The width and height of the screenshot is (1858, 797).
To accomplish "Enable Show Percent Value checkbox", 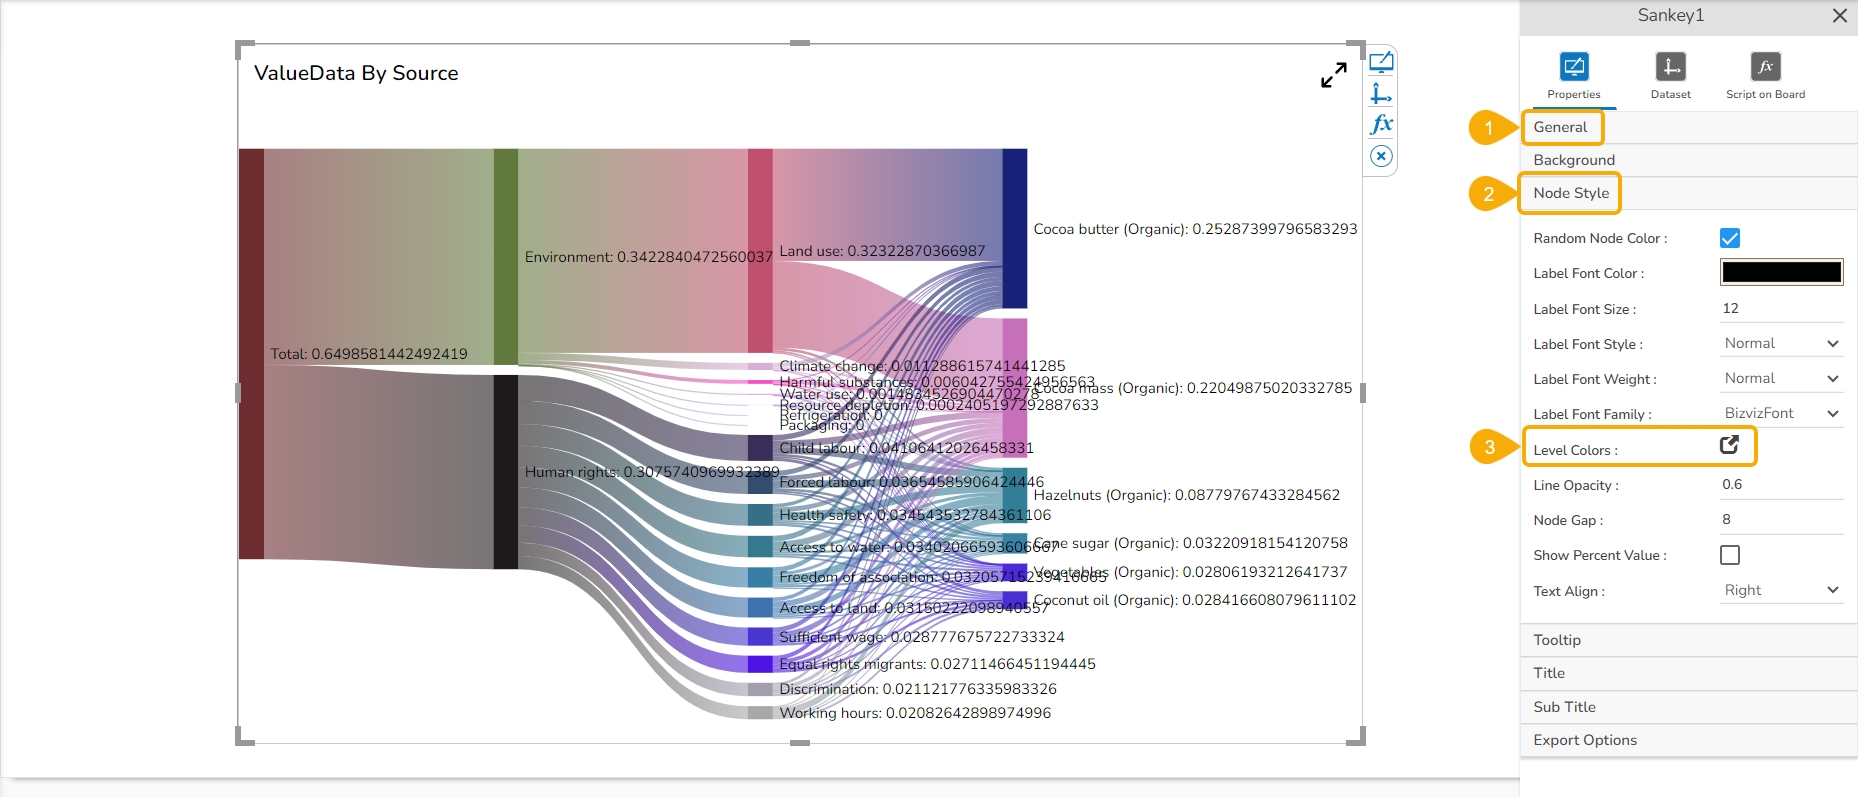I will pyautogui.click(x=1730, y=555).
